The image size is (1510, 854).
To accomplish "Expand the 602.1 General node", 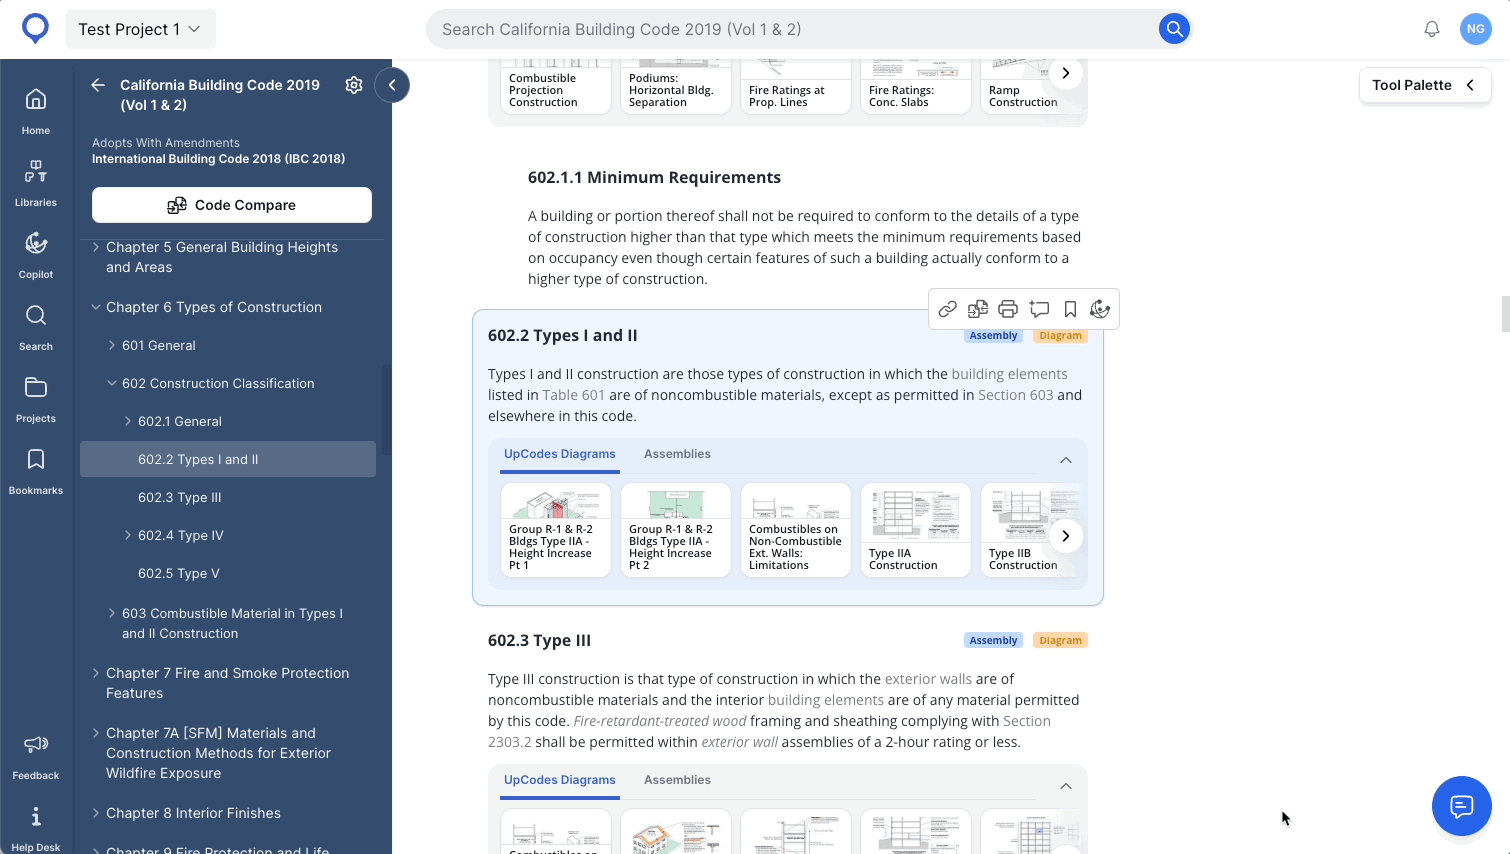I will (x=128, y=421).
